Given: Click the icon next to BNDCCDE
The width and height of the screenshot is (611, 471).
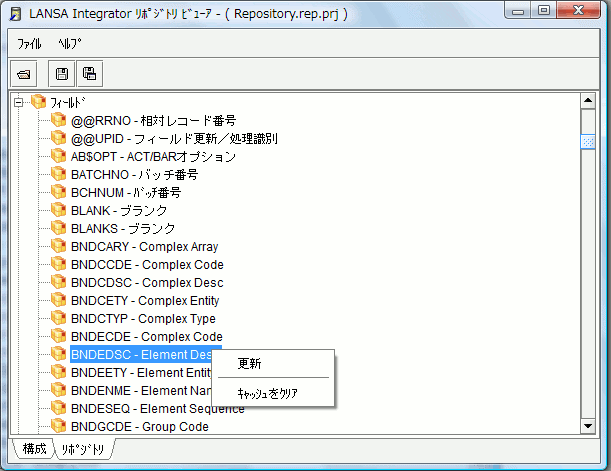Looking at the screenshot, I should tap(58, 264).
